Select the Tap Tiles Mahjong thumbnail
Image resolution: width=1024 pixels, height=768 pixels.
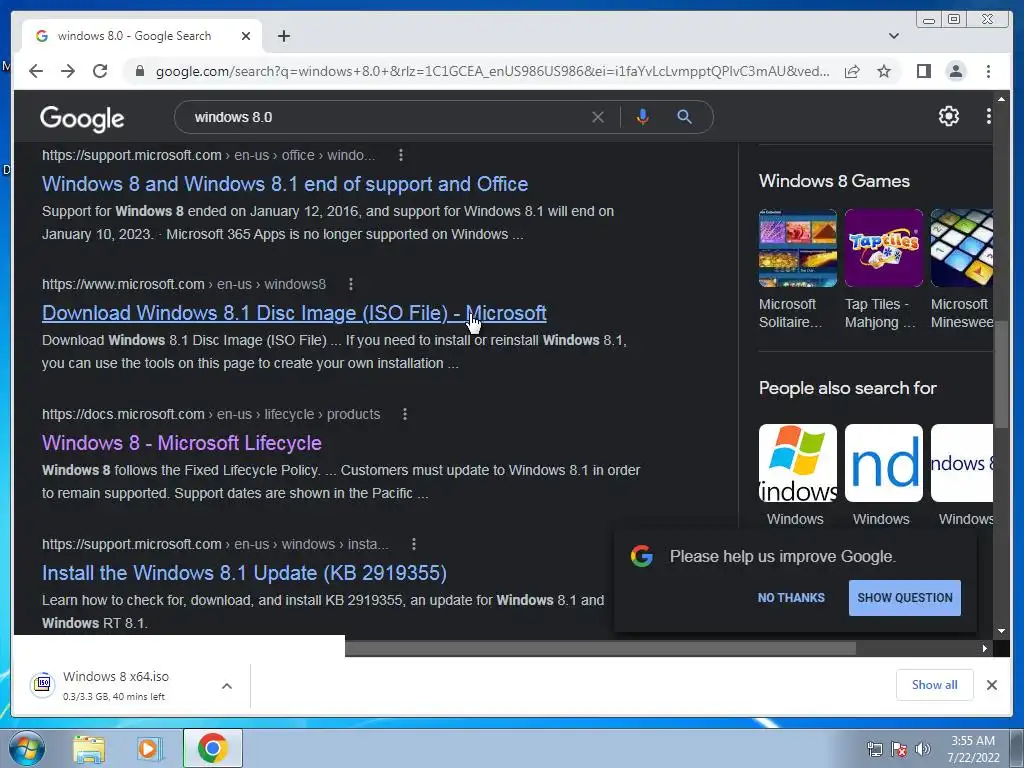point(884,248)
